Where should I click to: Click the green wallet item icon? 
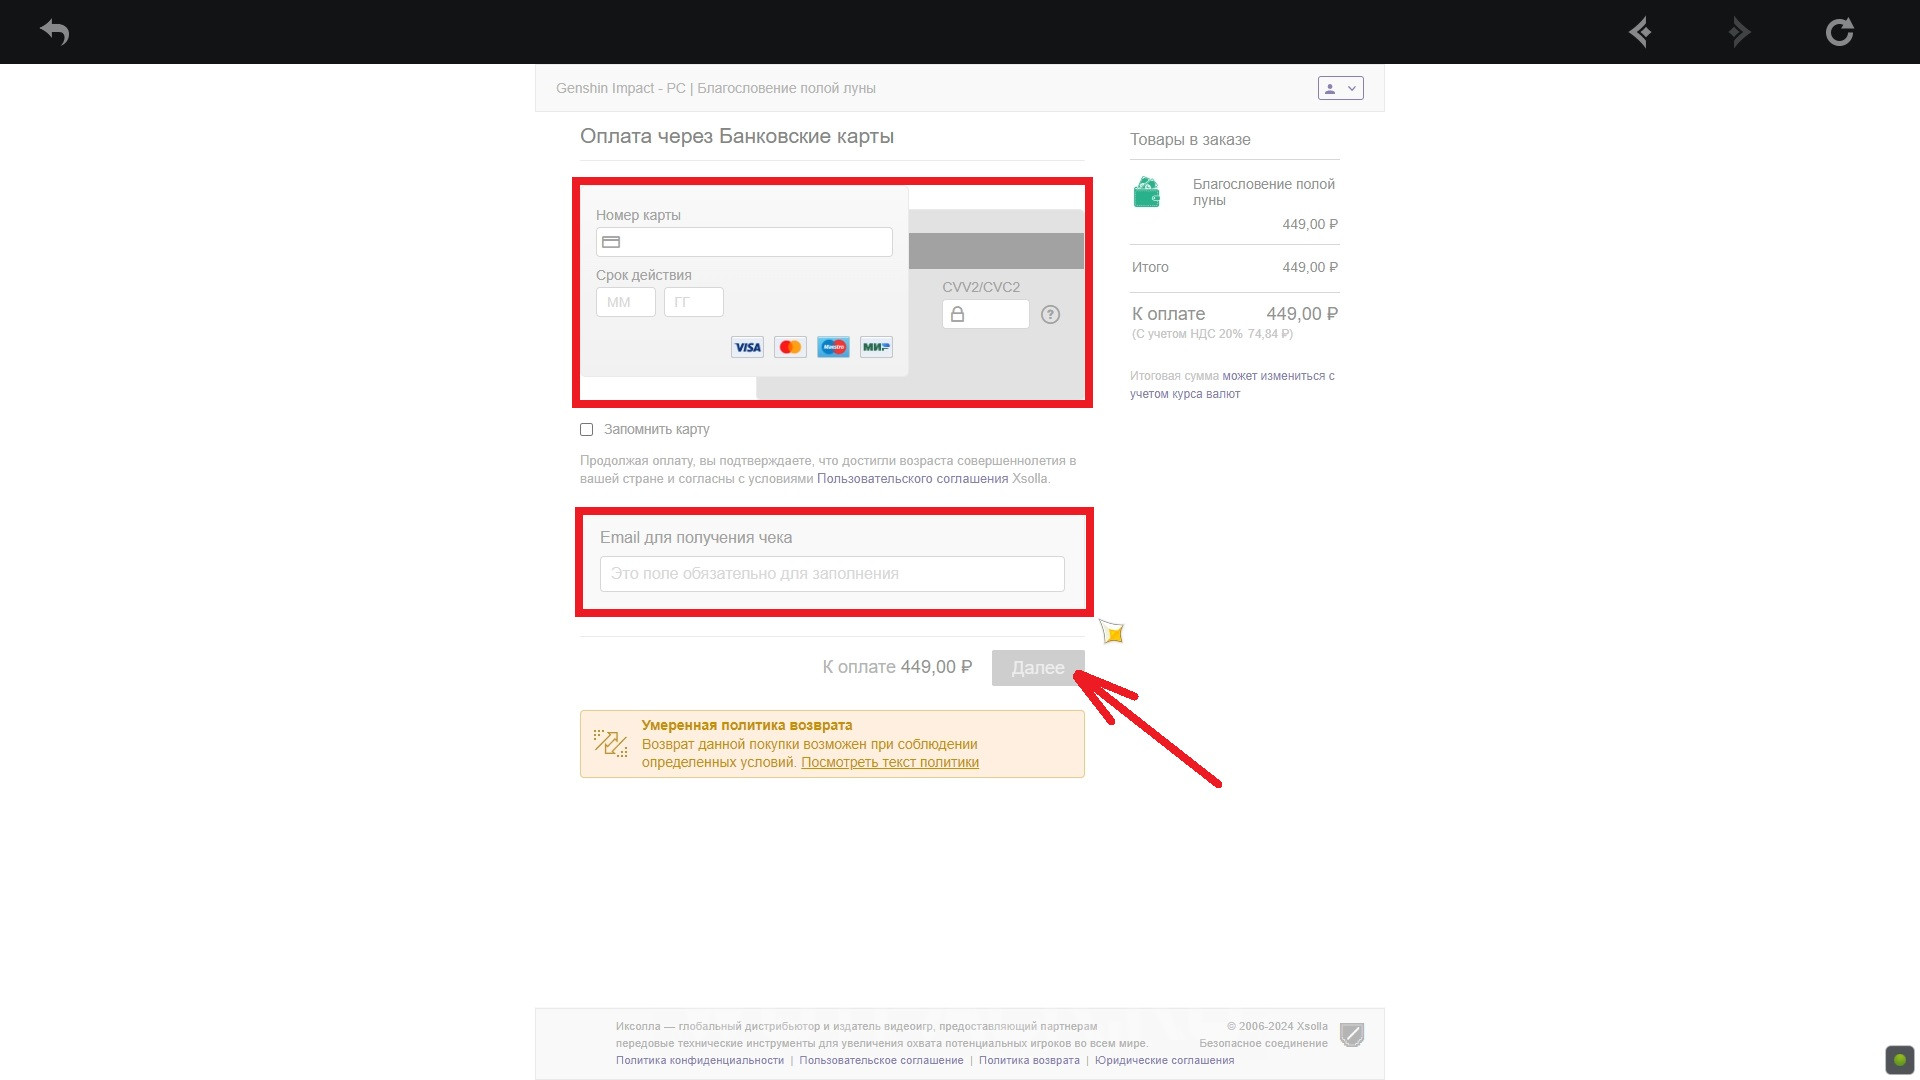point(1147,192)
